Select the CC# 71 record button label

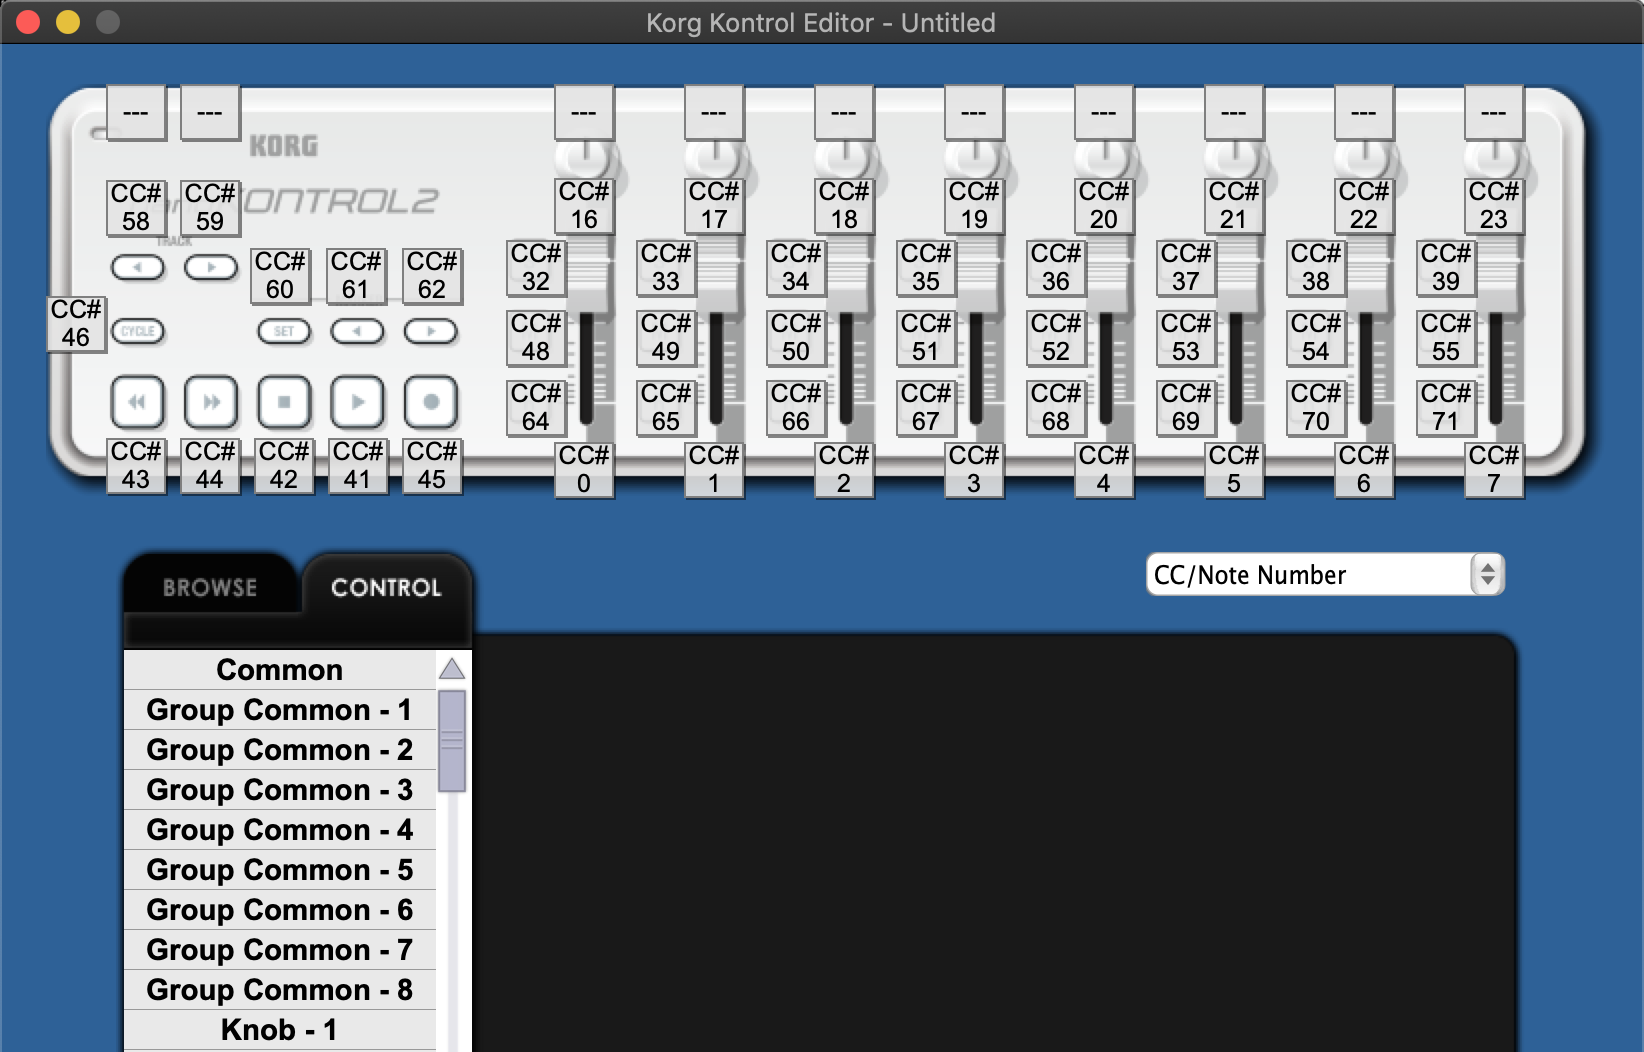coord(1446,408)
